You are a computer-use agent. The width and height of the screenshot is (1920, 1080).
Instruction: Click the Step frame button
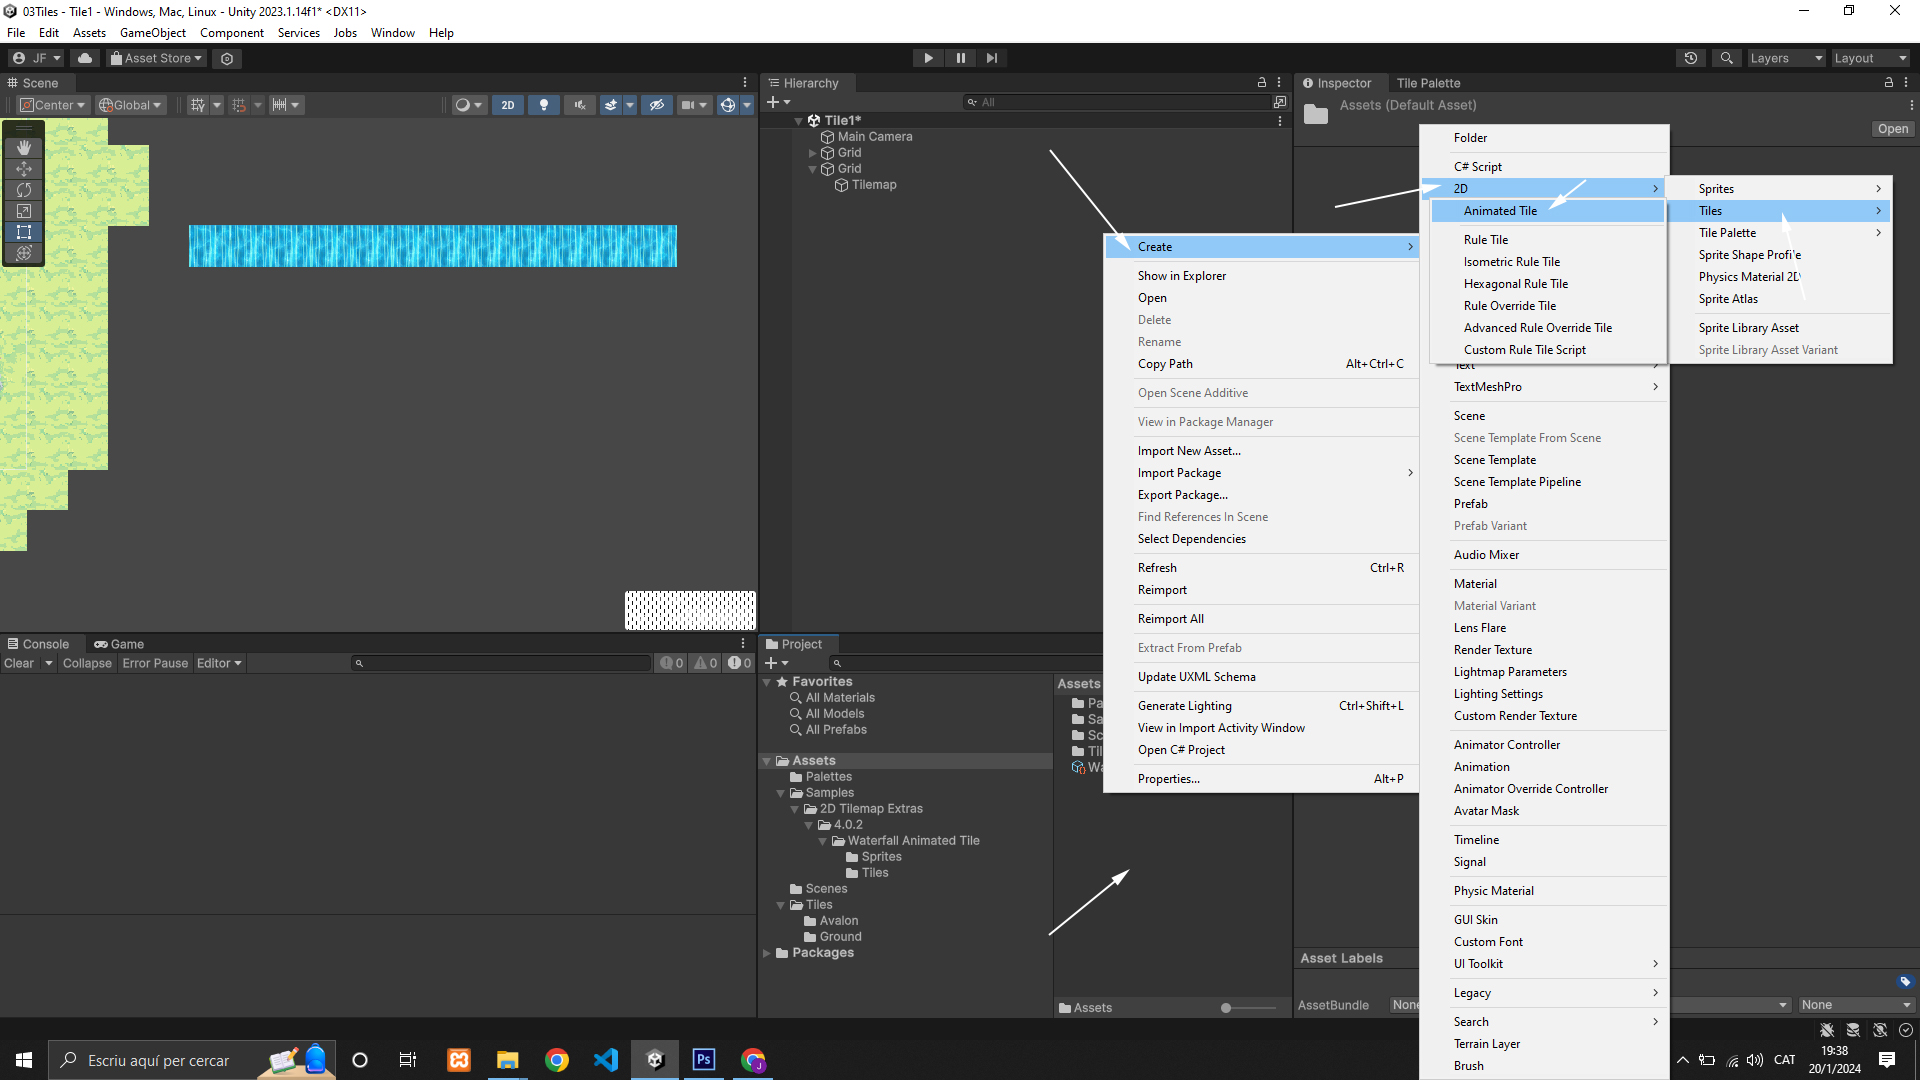tap(991, 58)
